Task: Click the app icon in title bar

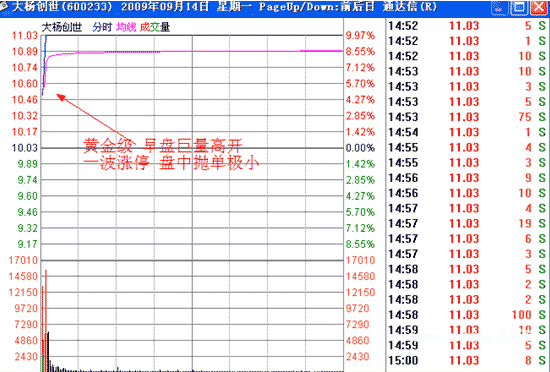Action: 5,6
